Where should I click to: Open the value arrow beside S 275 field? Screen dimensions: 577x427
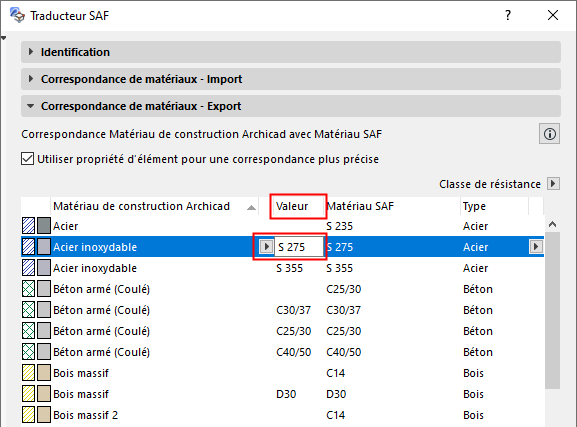point(266,246)
